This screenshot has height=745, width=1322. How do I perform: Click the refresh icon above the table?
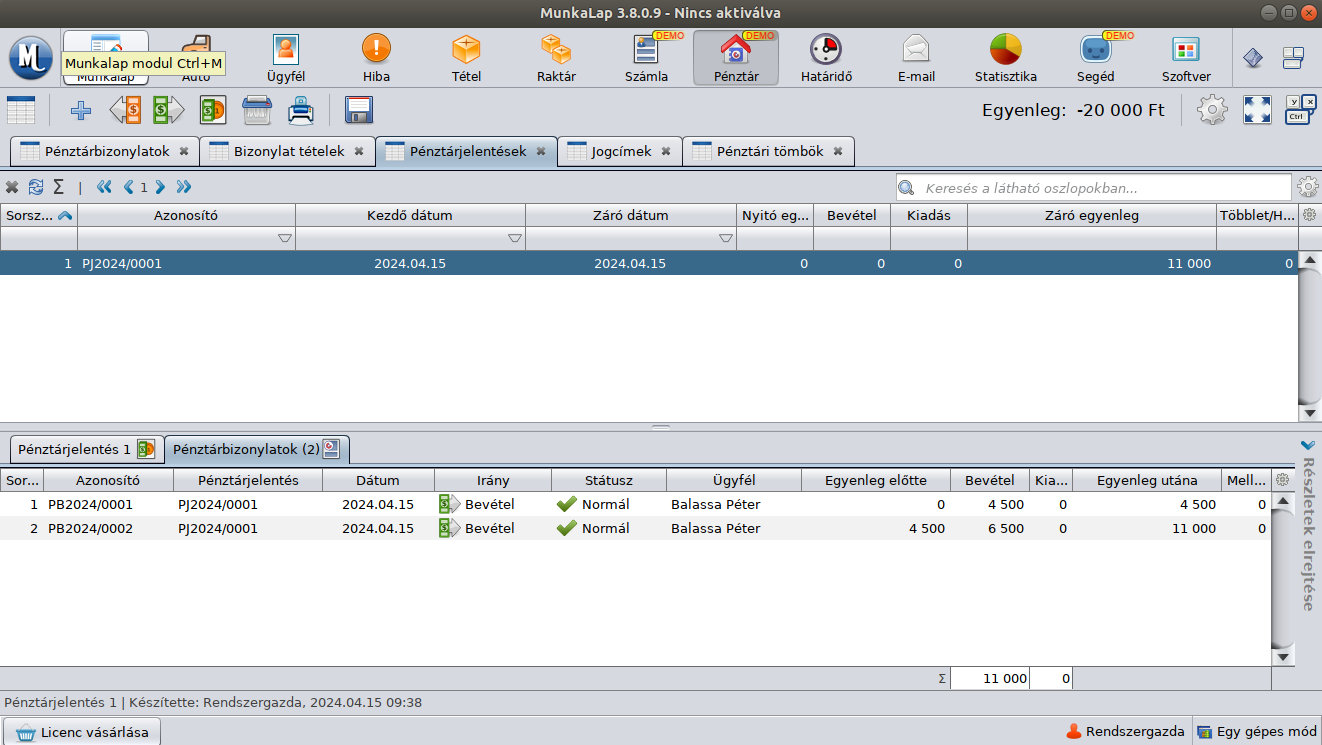click(x=36, y=187)
